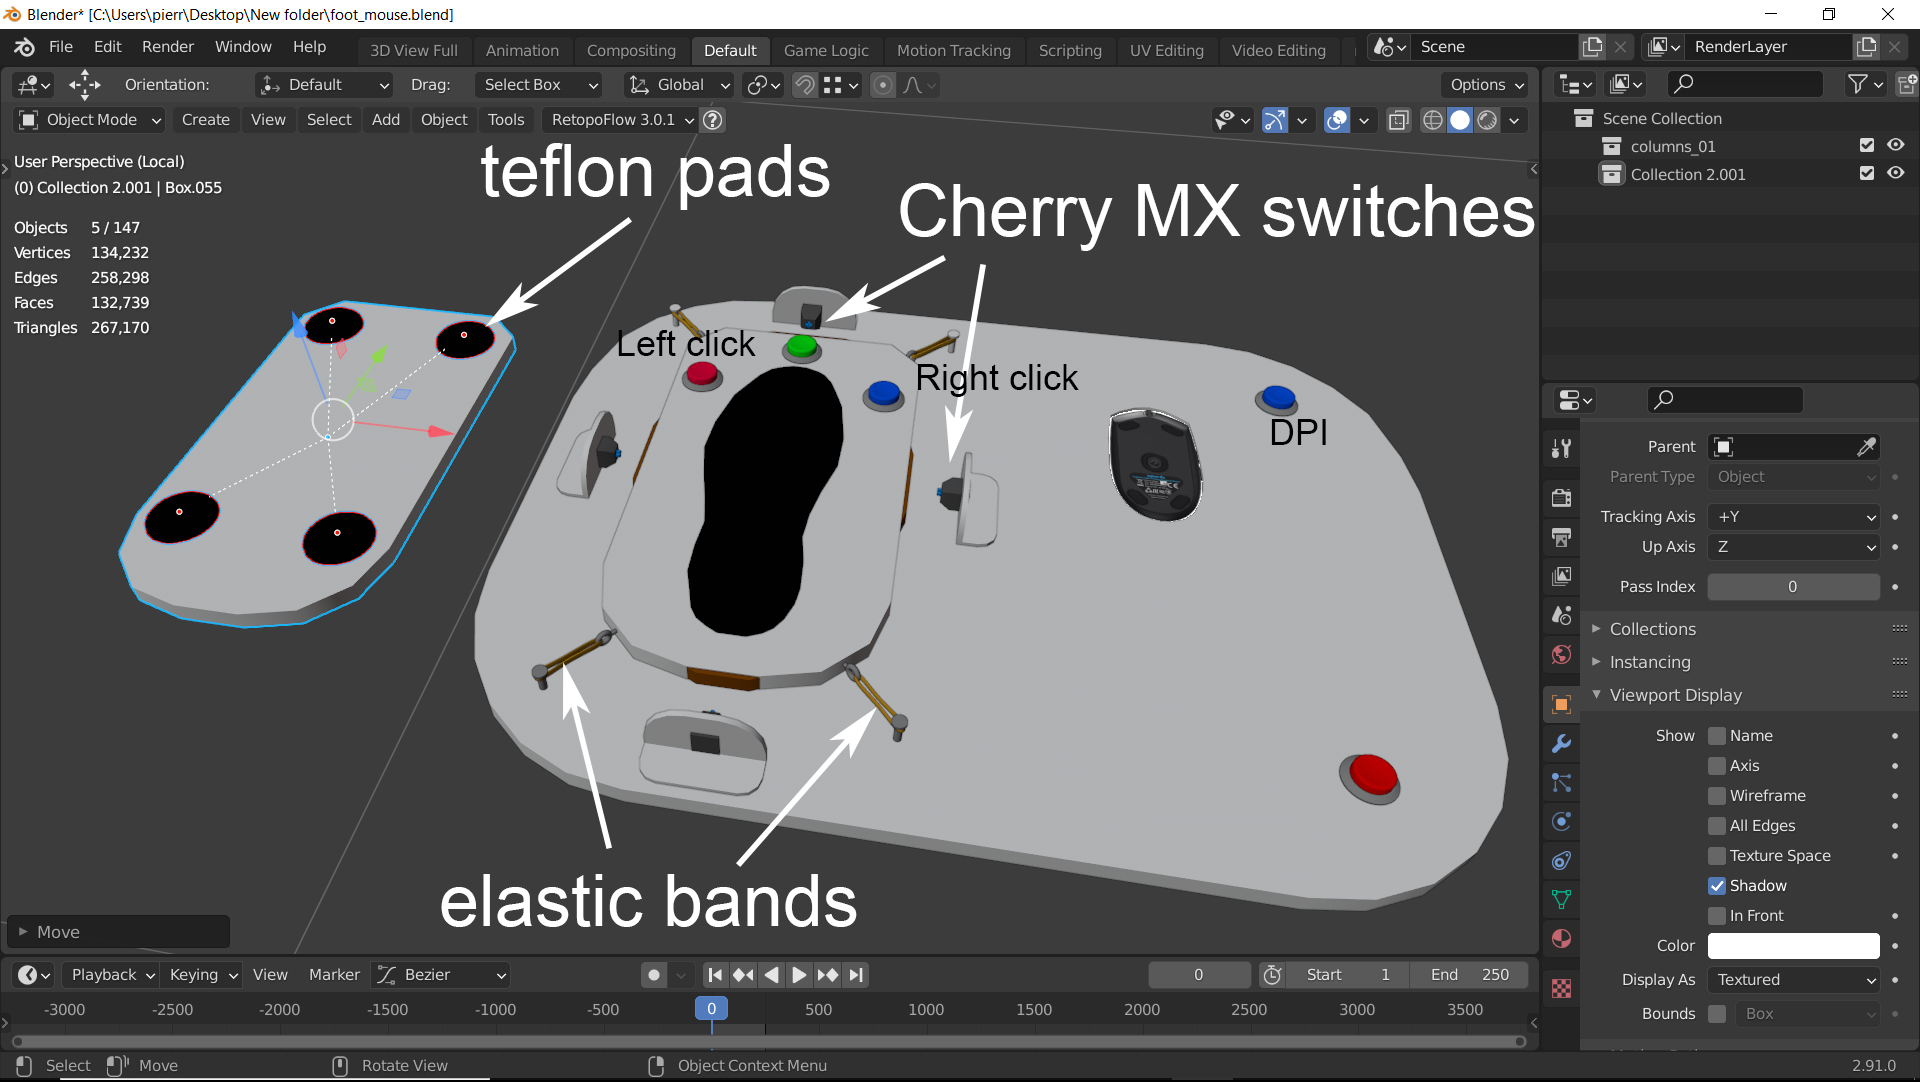The width and height of the screenshot is (1920, 1082).
Task: Click the Move tool icon in header
Action: (85, 85)
